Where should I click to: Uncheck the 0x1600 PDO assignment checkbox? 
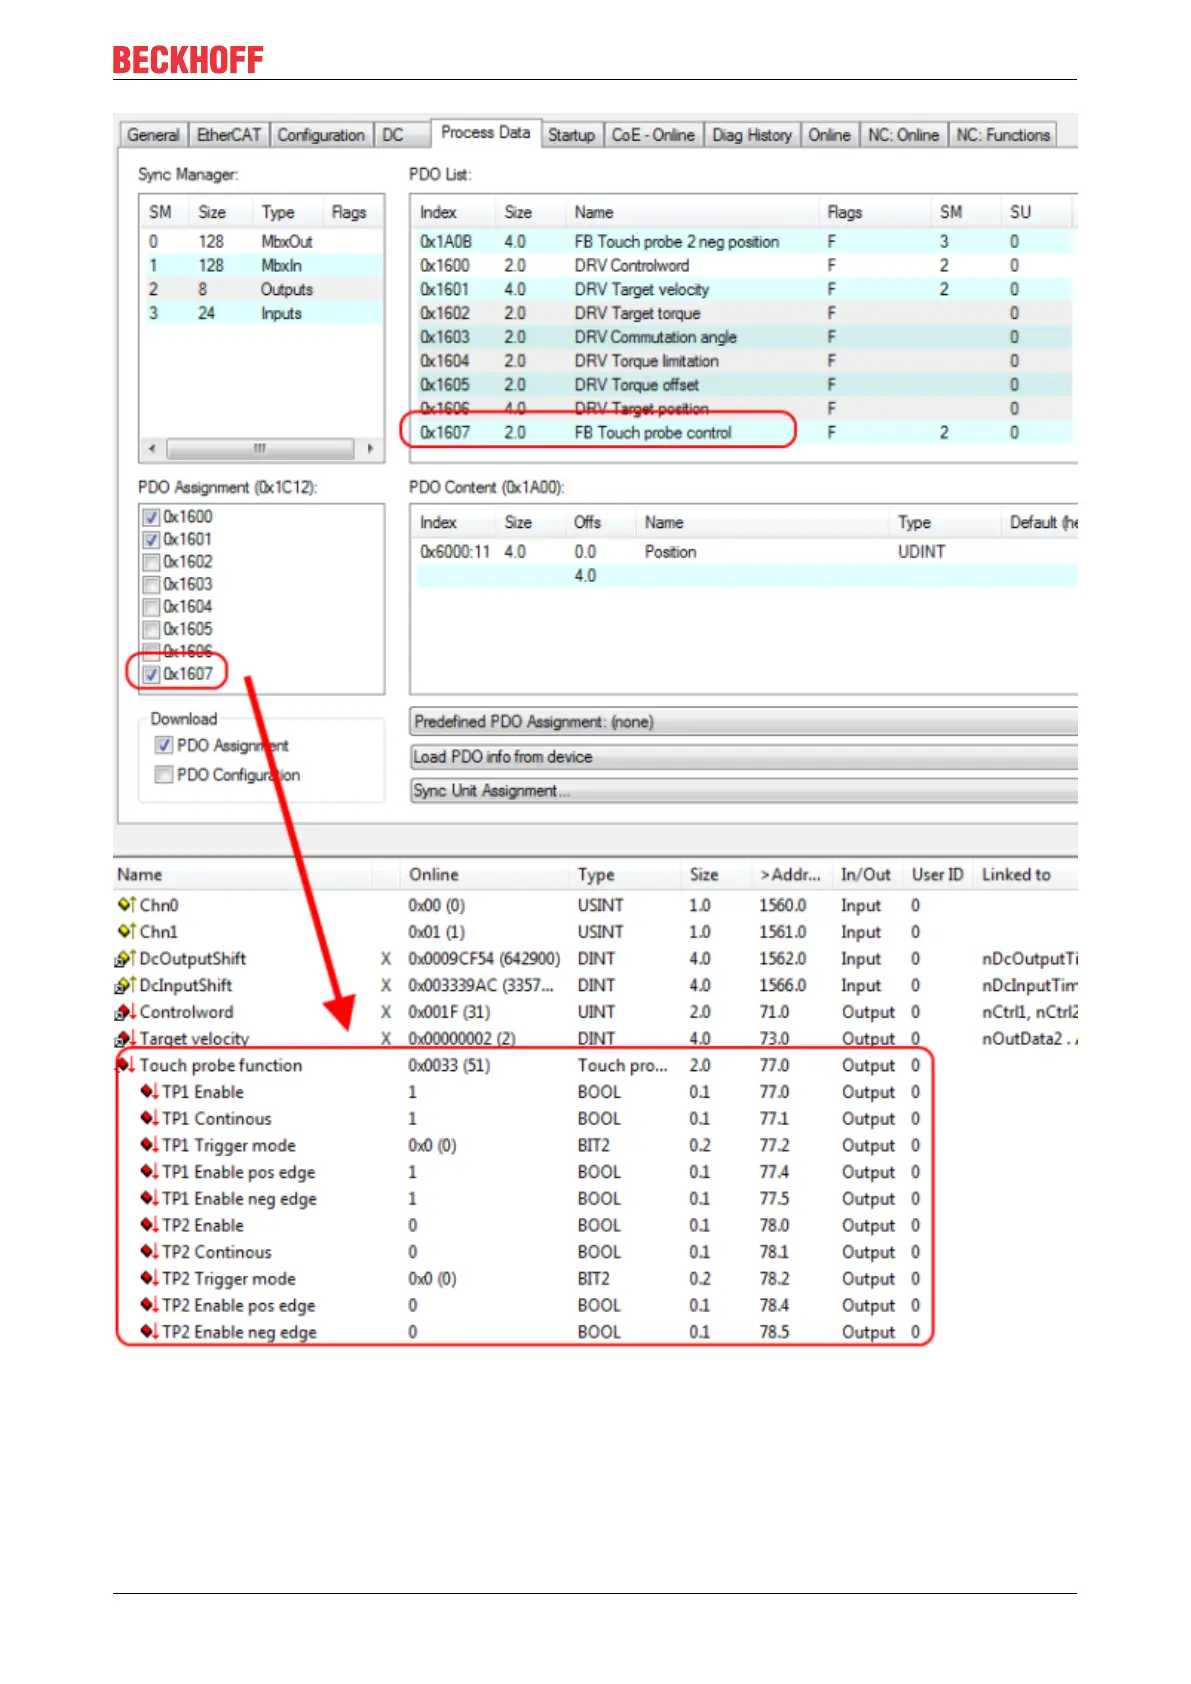tap(151, 517)
